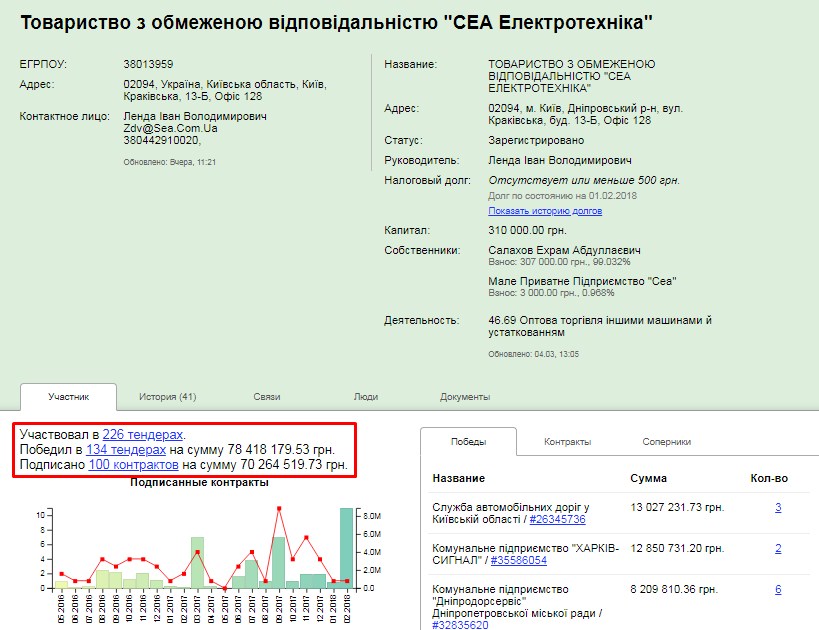
Task: Open the 100 контрактов link
Action: (x=134, y=465)
